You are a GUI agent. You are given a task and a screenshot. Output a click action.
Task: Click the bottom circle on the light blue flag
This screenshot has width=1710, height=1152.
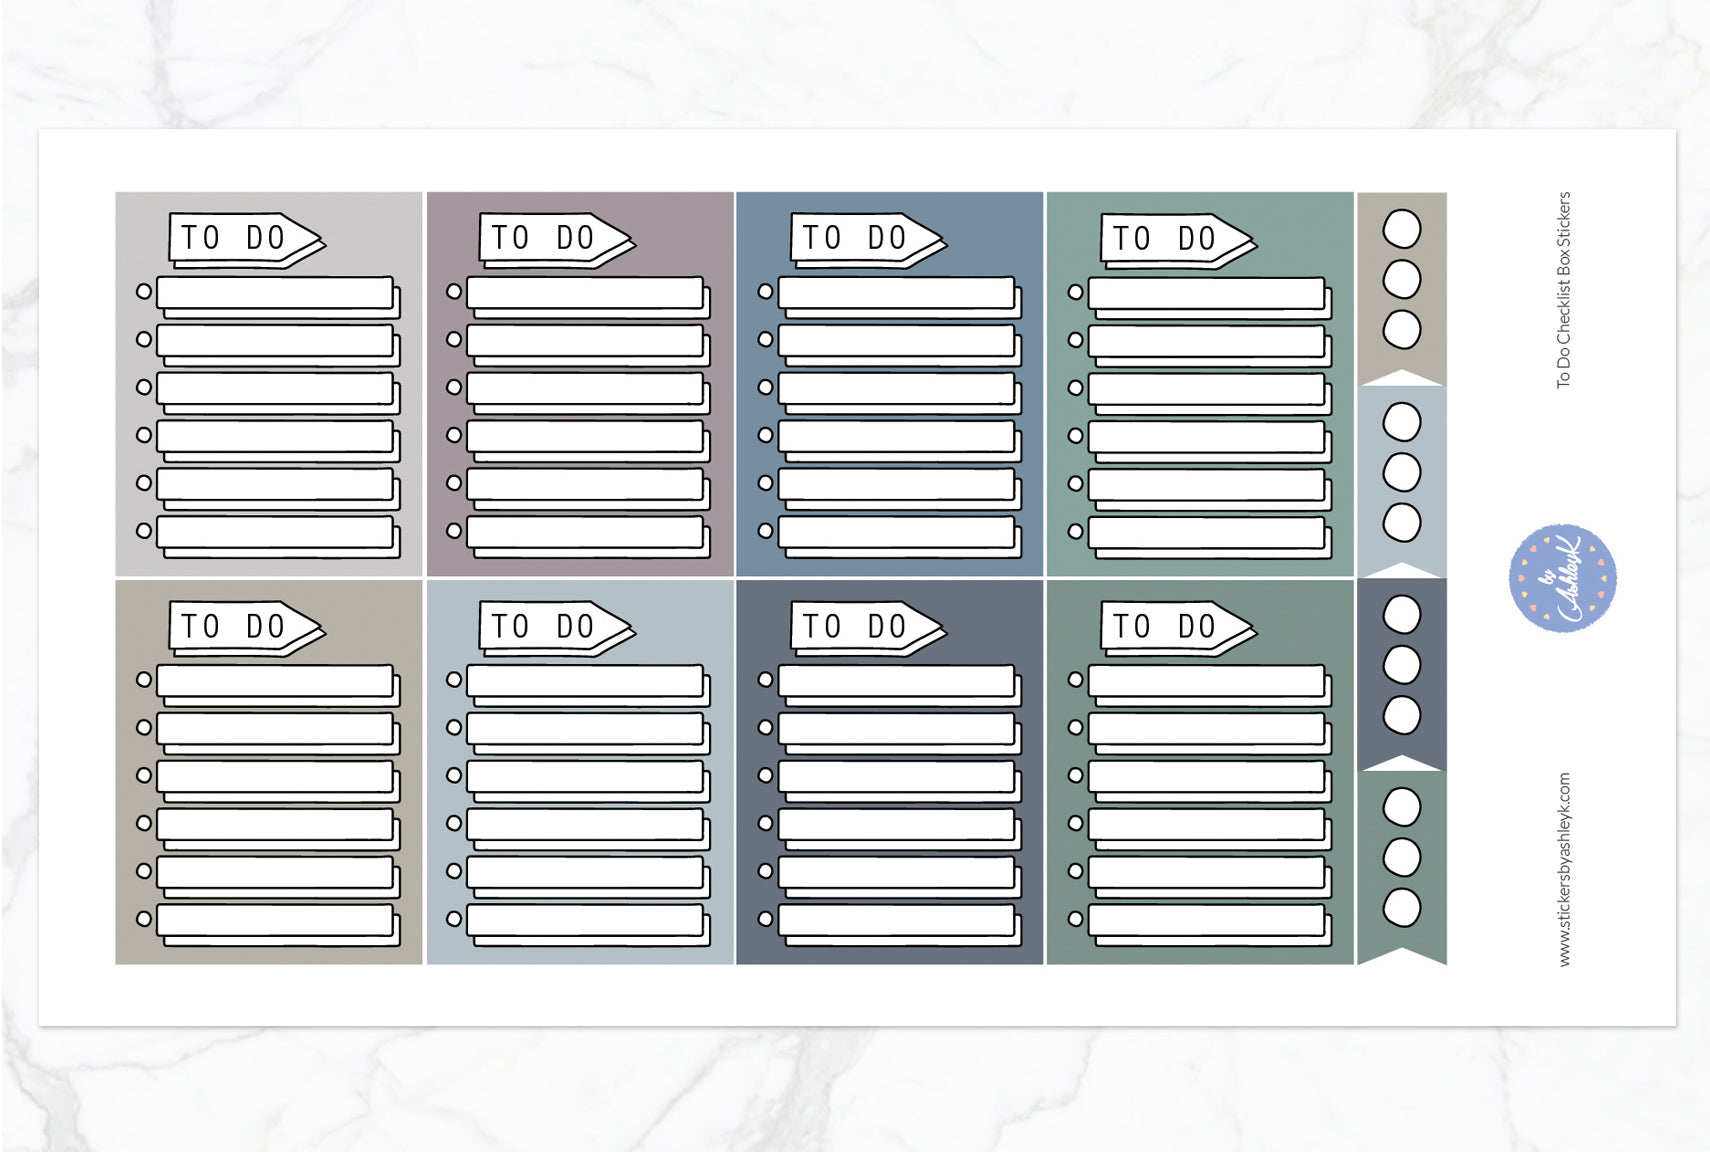(1401, 522)
